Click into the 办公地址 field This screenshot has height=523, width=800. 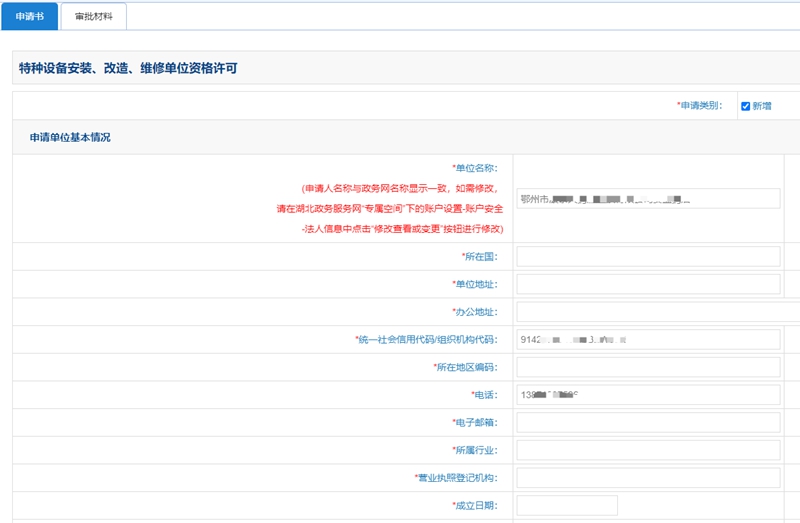[657, 312]
